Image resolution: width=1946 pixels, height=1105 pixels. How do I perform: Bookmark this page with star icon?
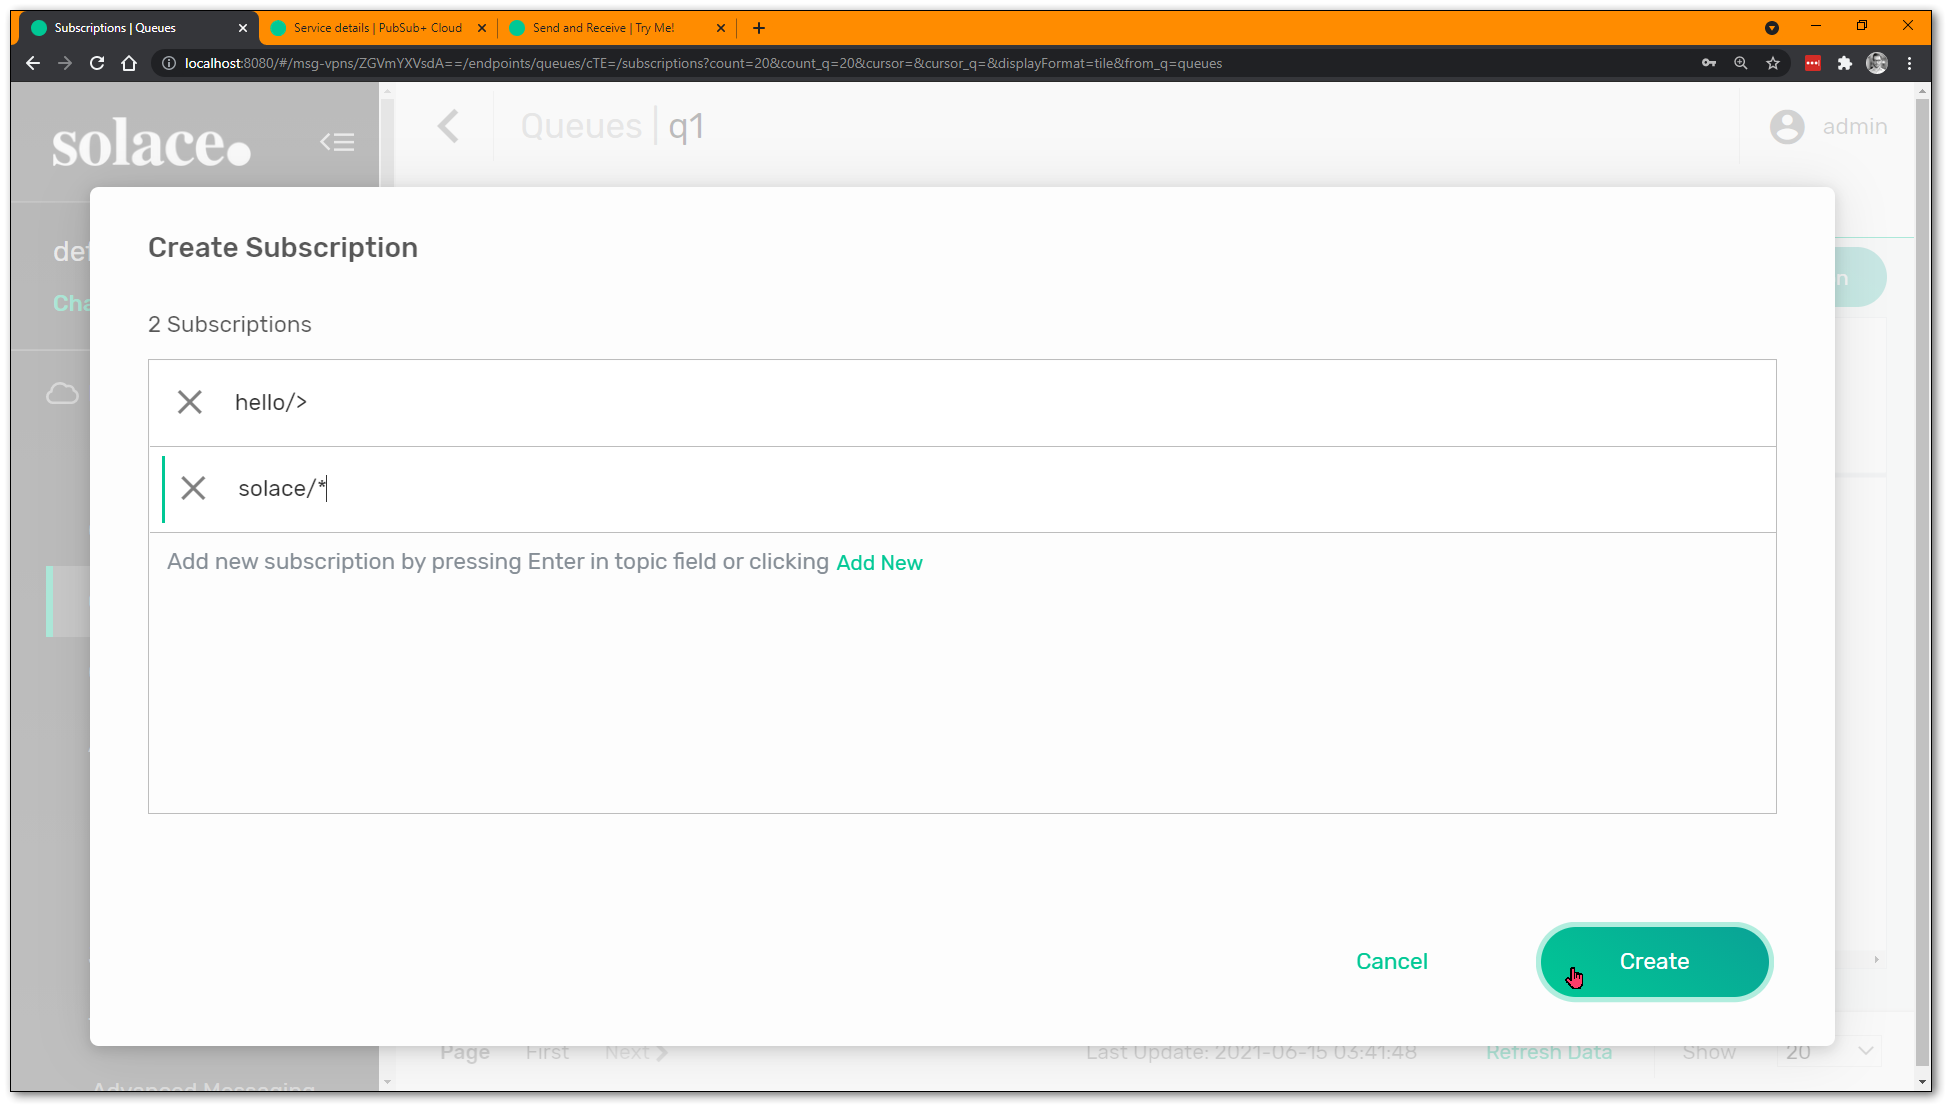click(1773, 63)
